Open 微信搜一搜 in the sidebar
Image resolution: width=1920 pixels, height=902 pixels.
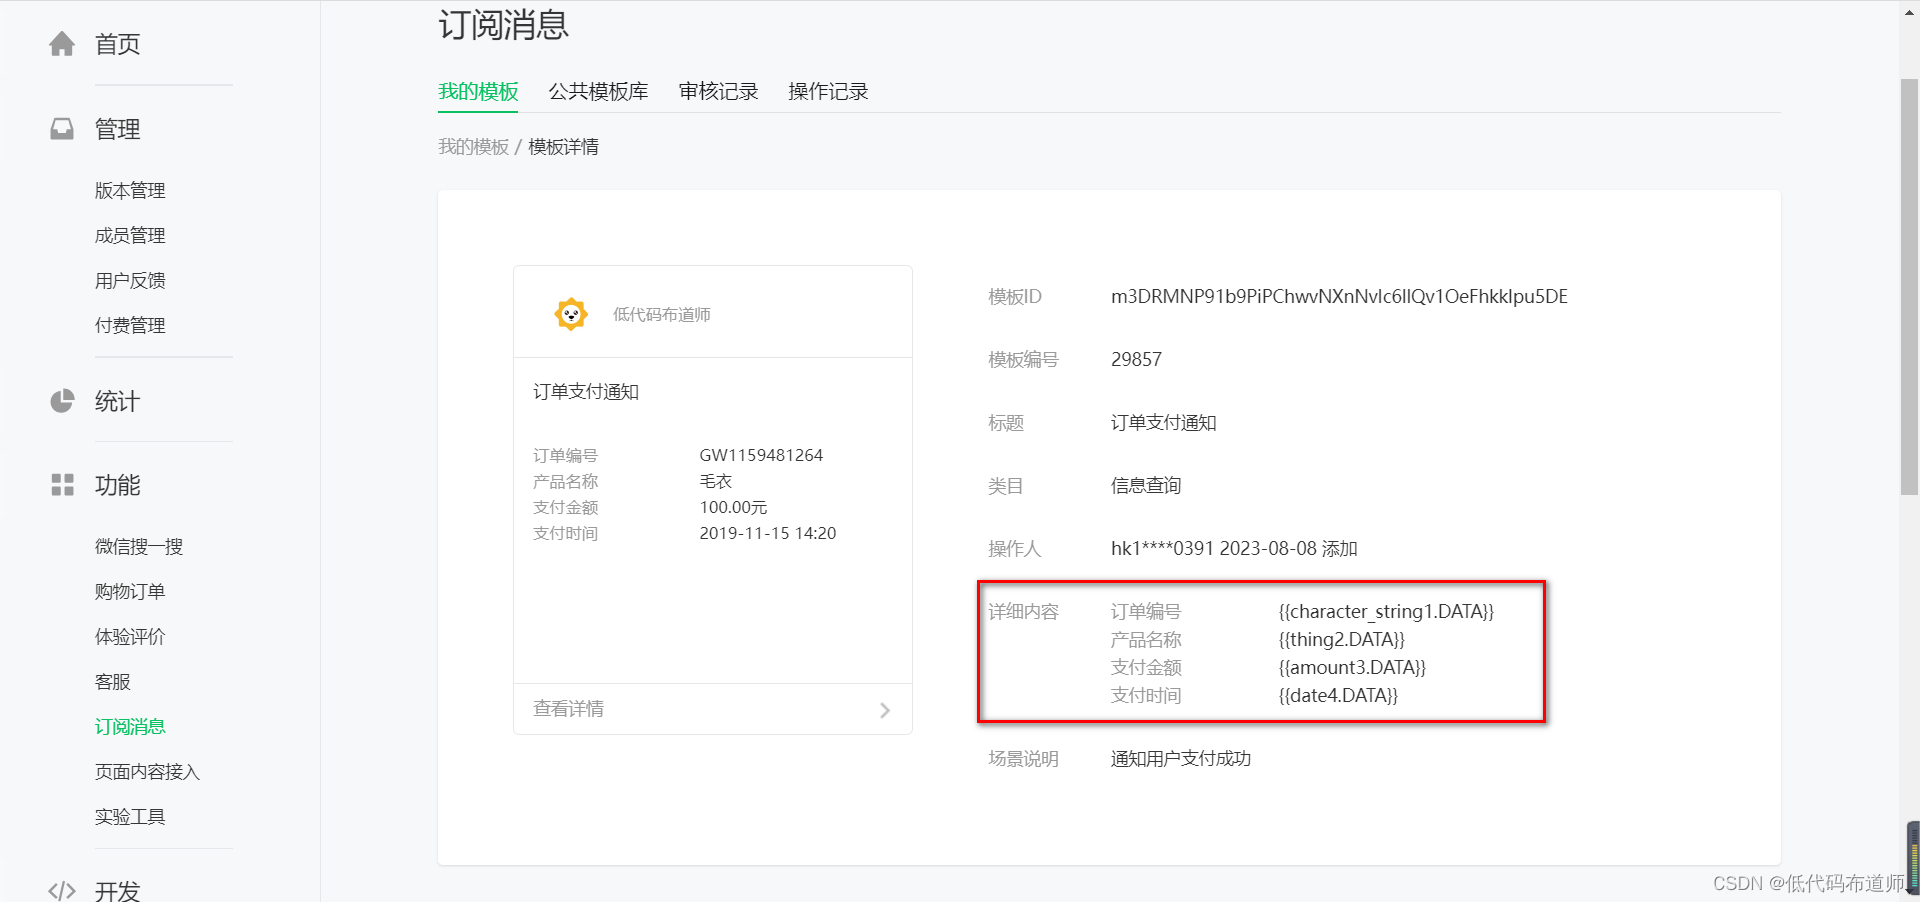pyautogui.click(x=139, y=546)
